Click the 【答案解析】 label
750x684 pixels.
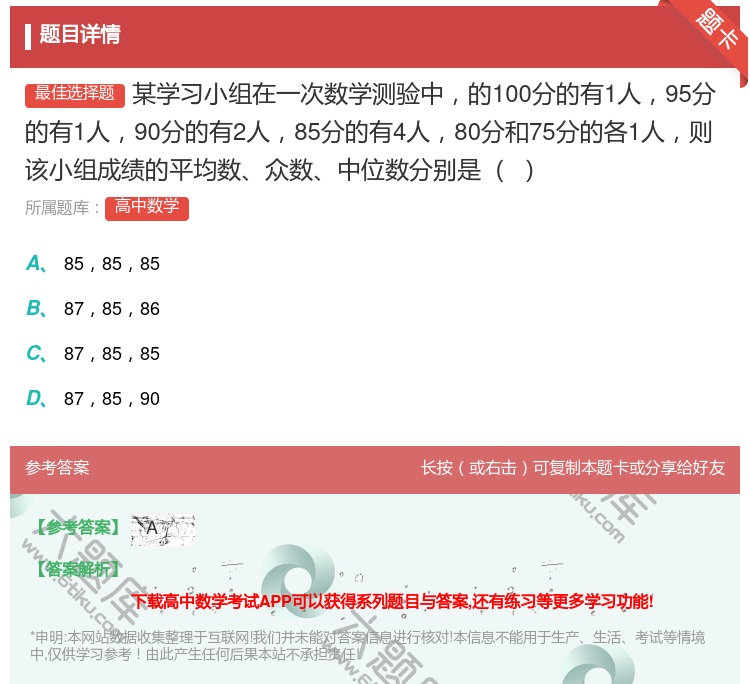pyautogui.click(x=79, y=569)
